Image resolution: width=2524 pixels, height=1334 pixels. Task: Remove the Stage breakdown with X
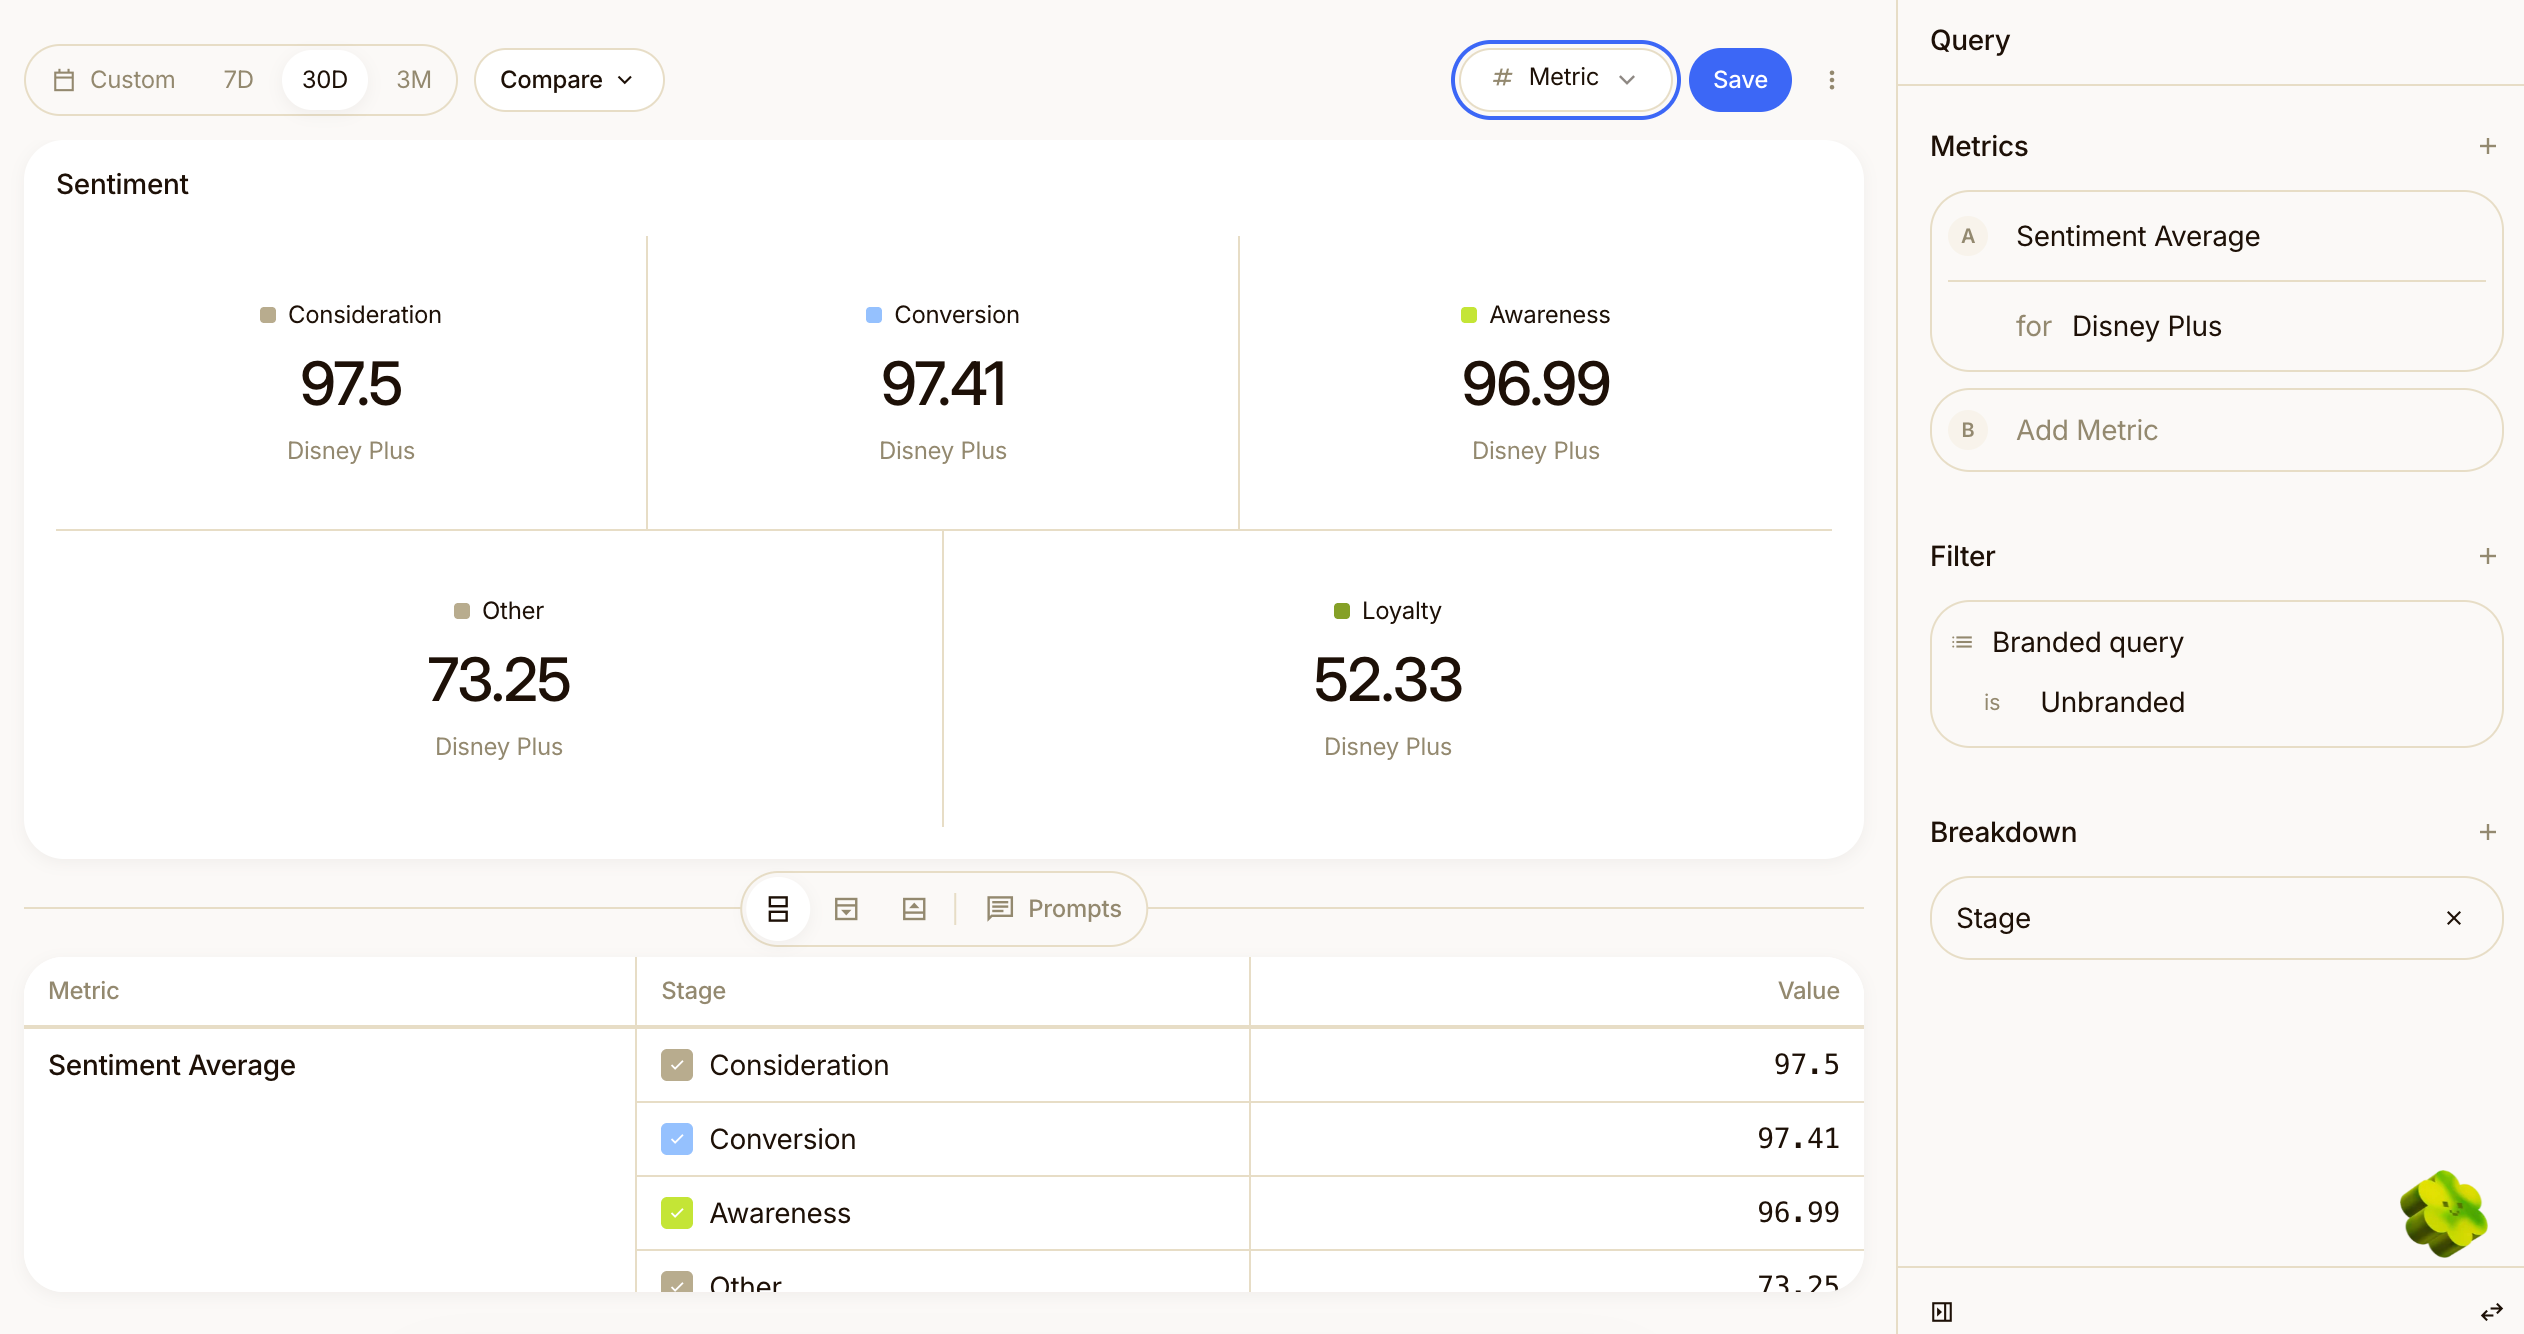(2454, 918)
